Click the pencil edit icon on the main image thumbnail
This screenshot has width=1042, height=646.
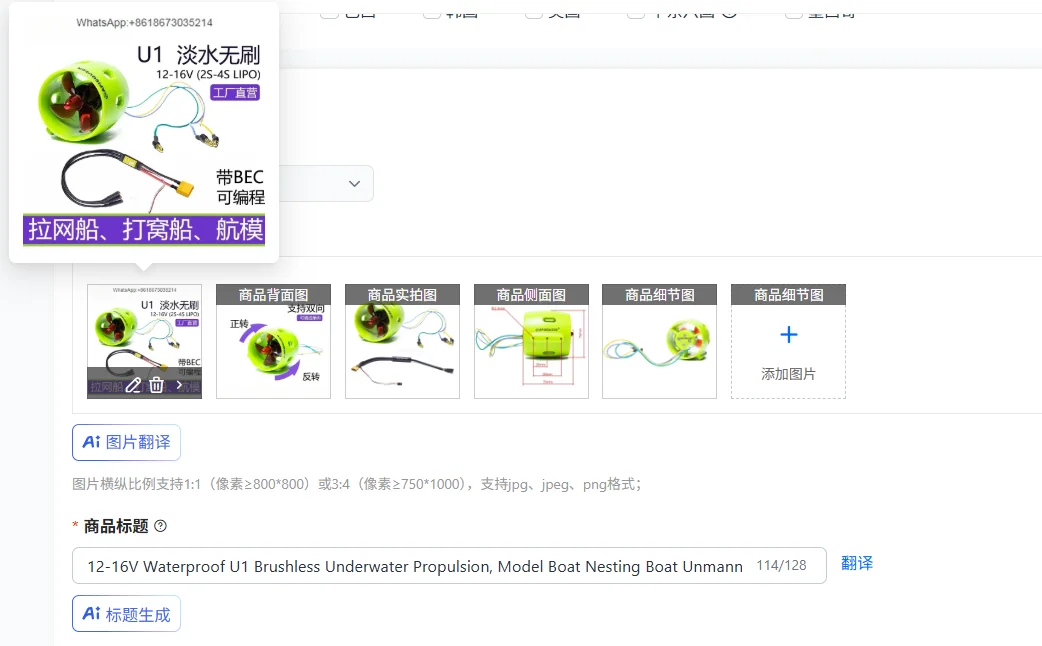point(133,385)
